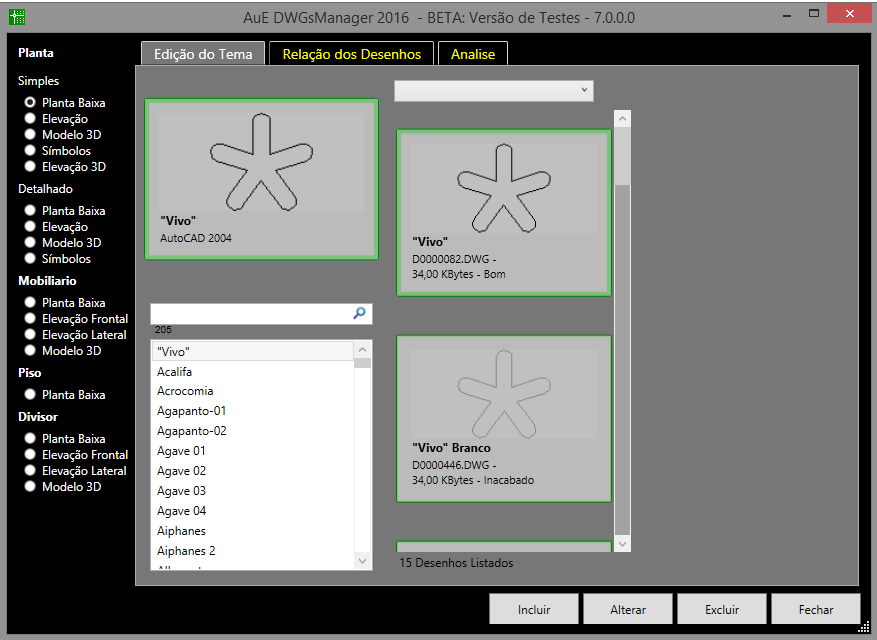
Task: Click the Alterar button
Action: (628, 609)
